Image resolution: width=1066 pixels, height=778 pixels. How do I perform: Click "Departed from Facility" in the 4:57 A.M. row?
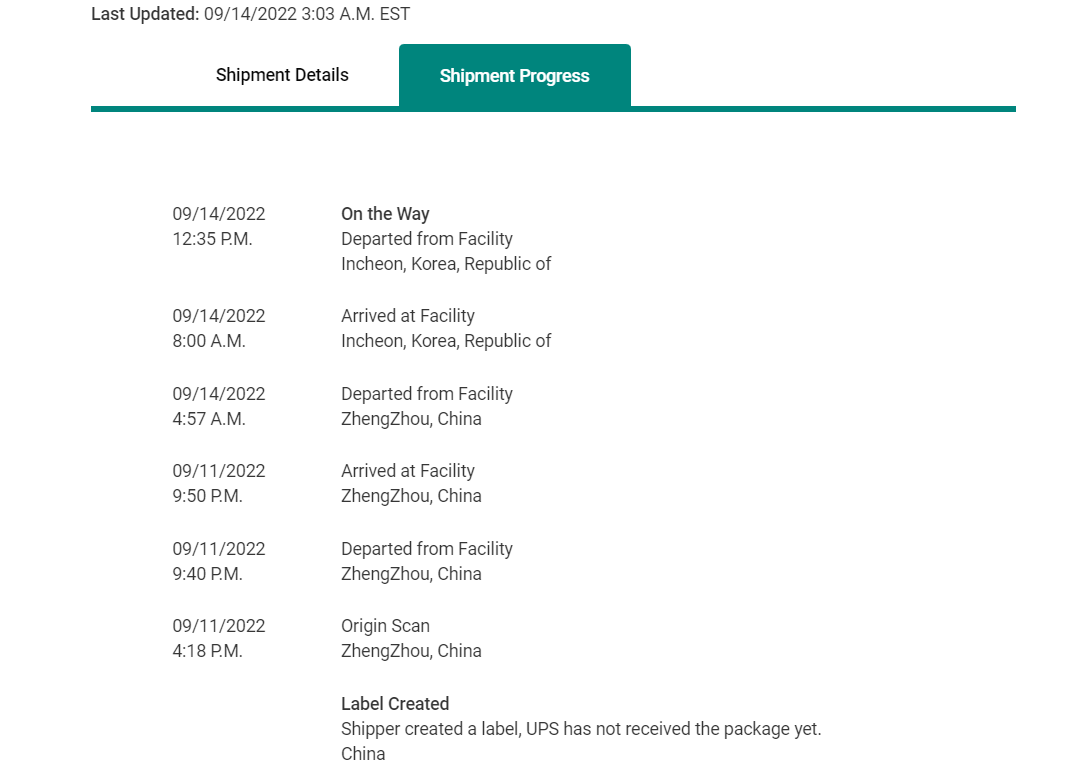click(427, 394)
